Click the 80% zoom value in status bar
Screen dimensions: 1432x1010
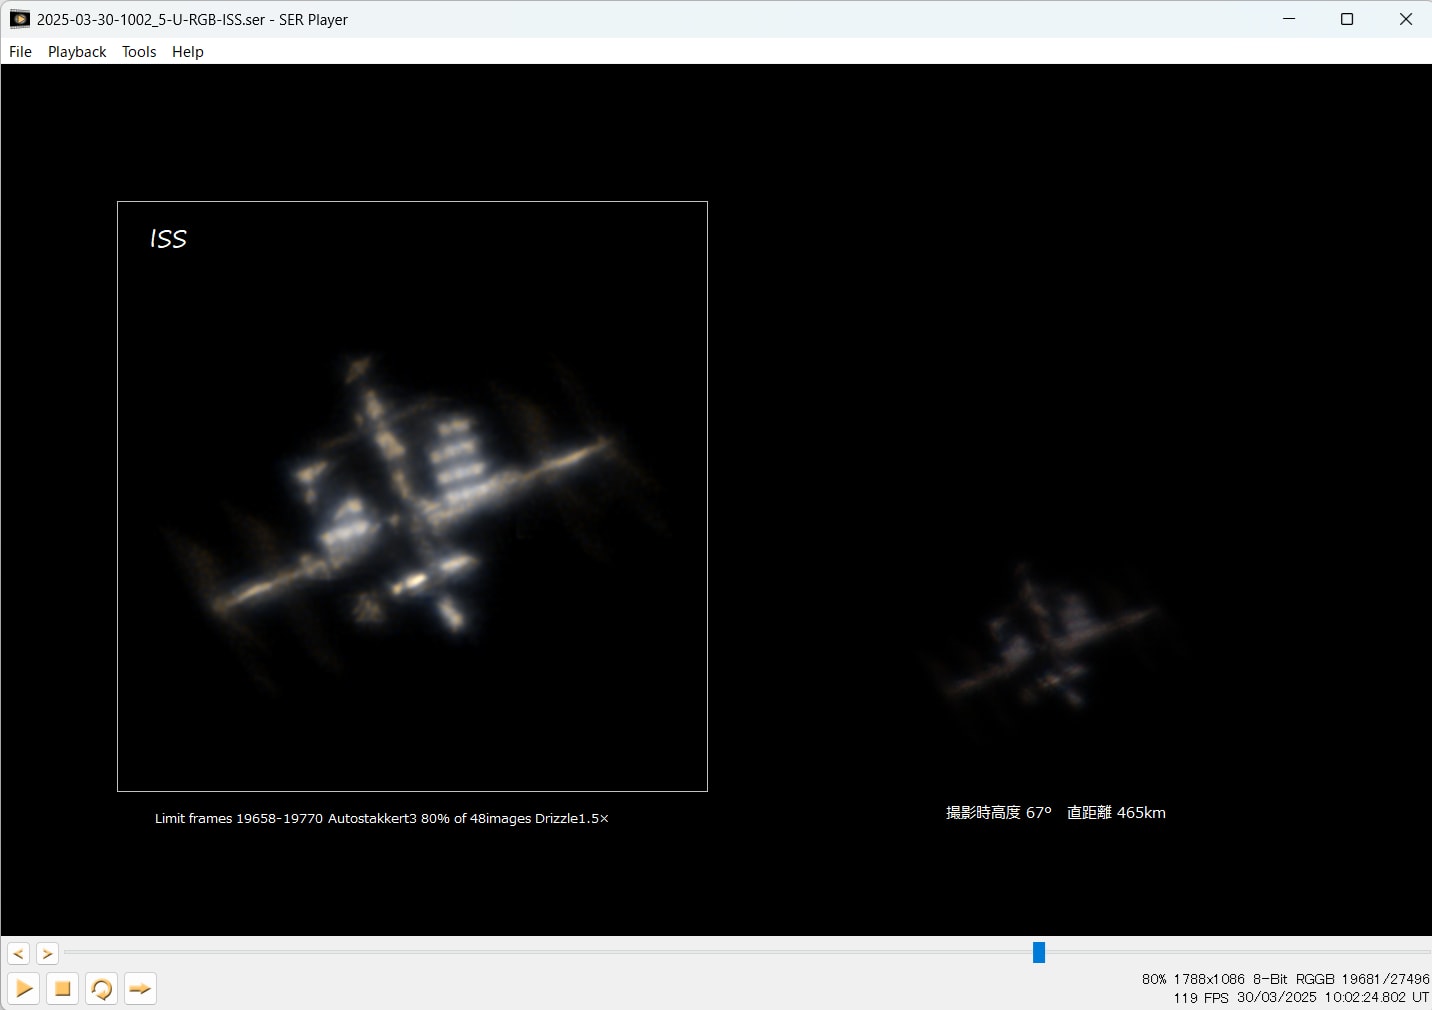point(1154,979)
